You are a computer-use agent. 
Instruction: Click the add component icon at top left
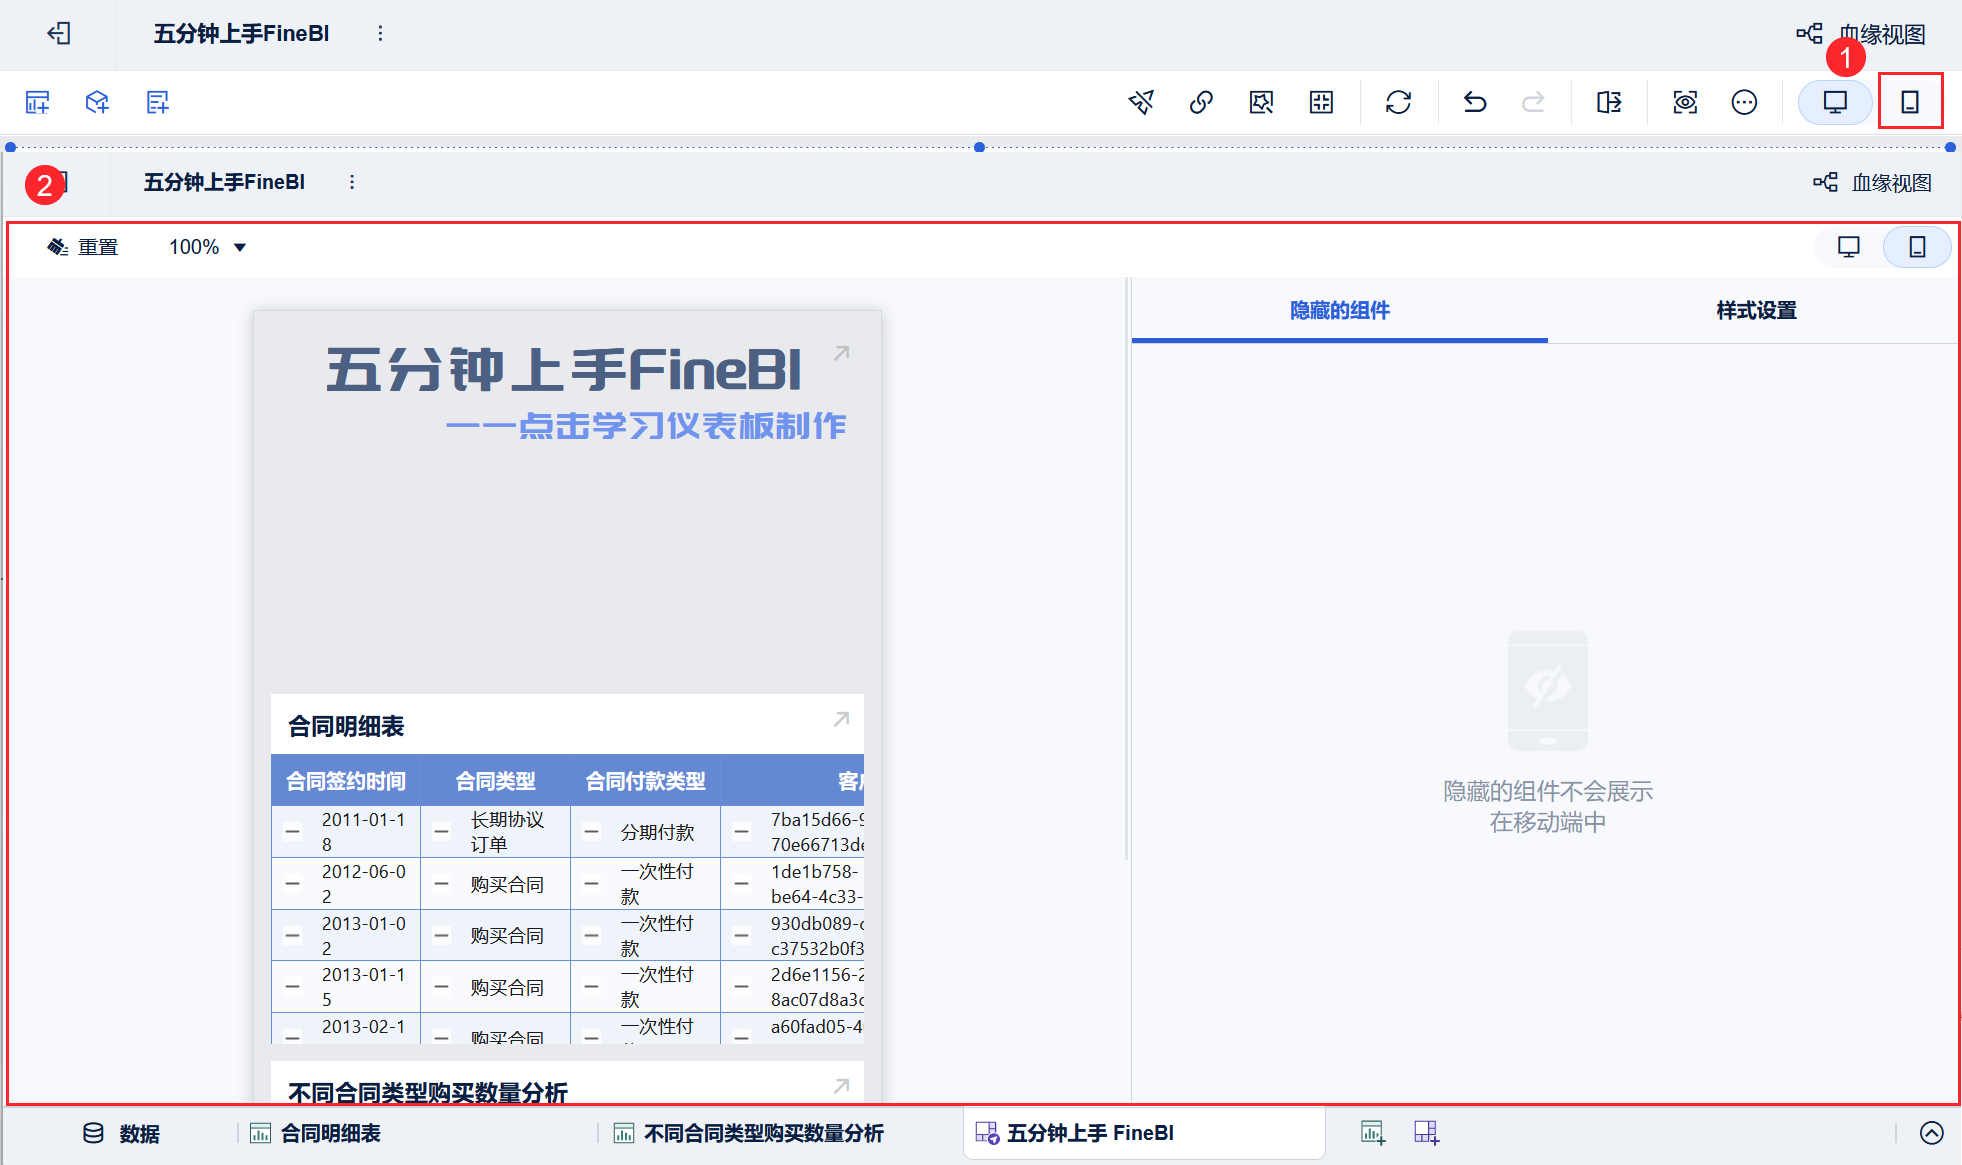click(x=37, y=102)
